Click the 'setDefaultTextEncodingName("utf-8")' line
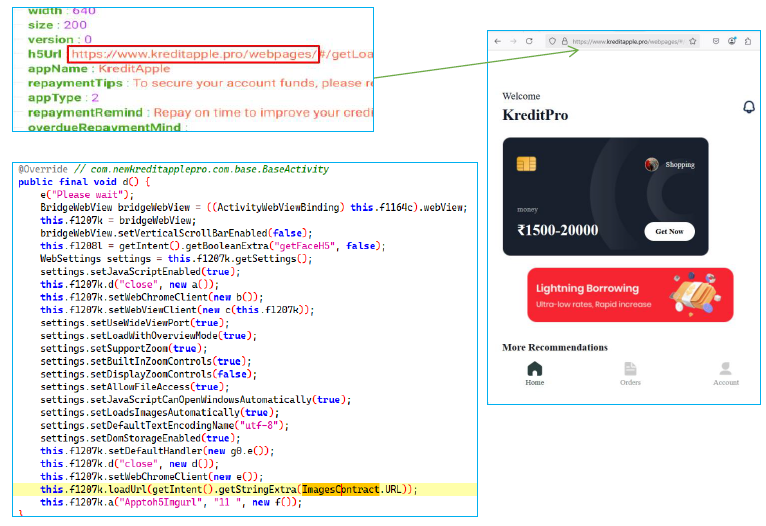 pos(165,425)
